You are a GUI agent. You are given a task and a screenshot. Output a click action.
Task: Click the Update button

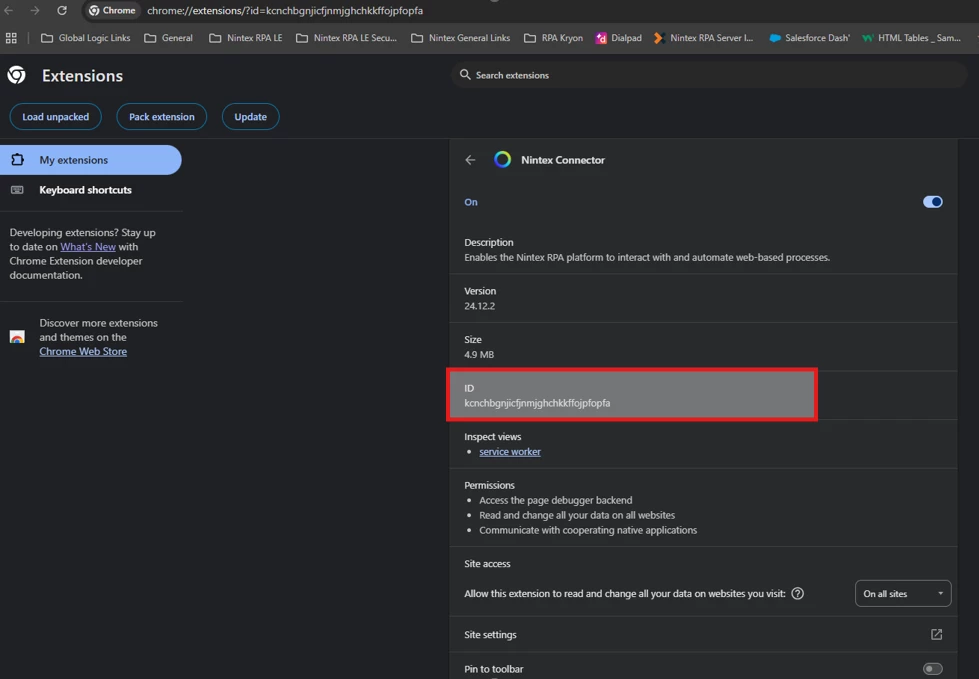point(250,117)
